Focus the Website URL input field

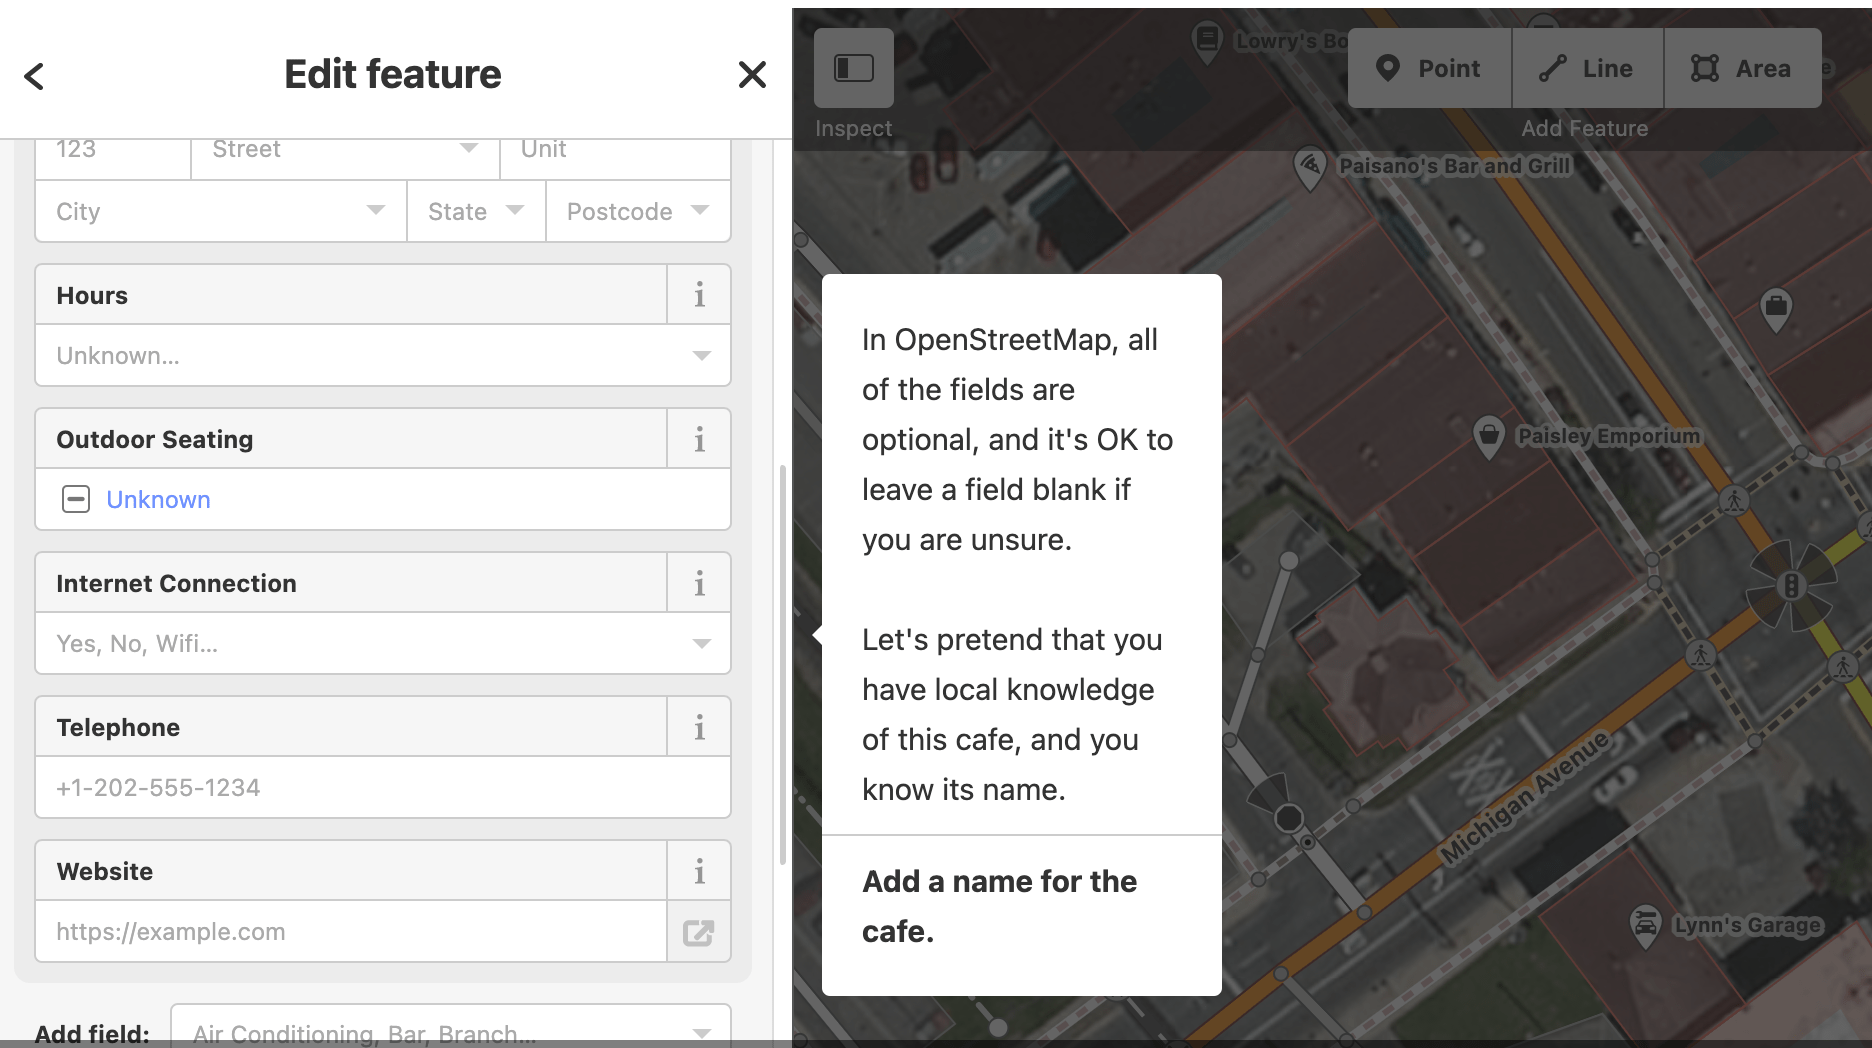pyautogui.click(x=351, y=932)
